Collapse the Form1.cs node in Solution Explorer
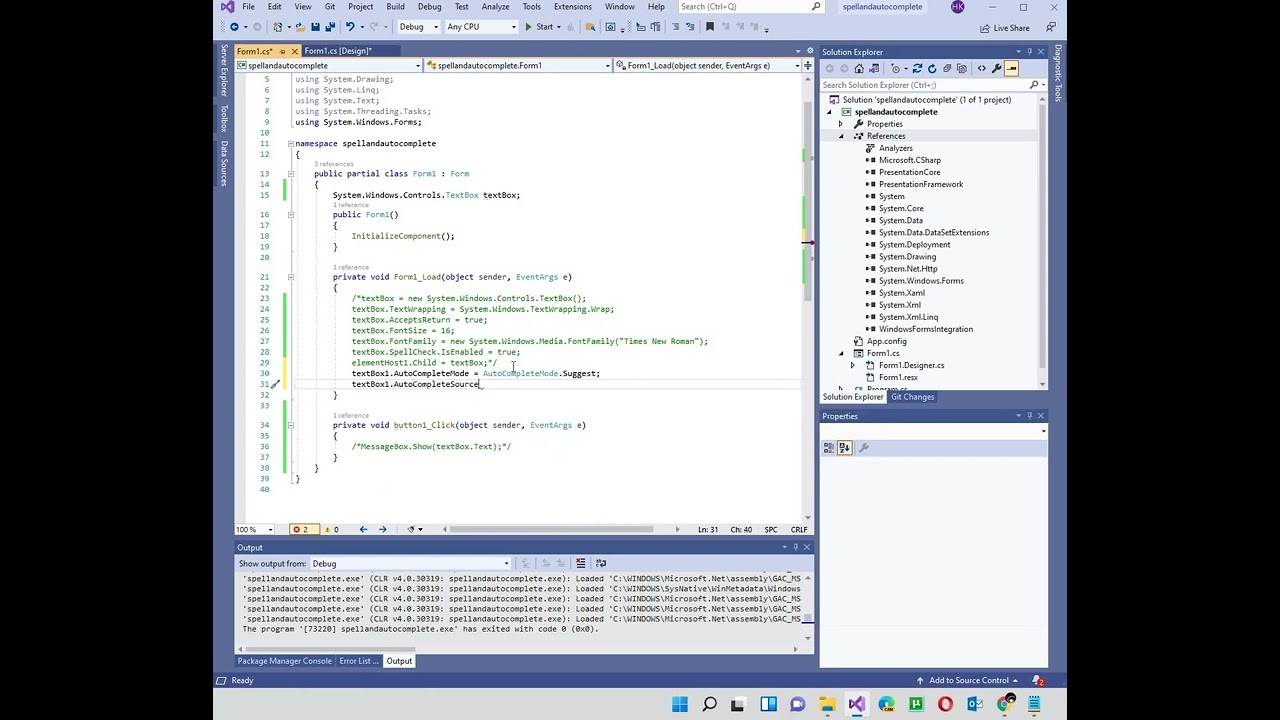The width and height of the screenshot is (1280, 720). click(841, 353)
